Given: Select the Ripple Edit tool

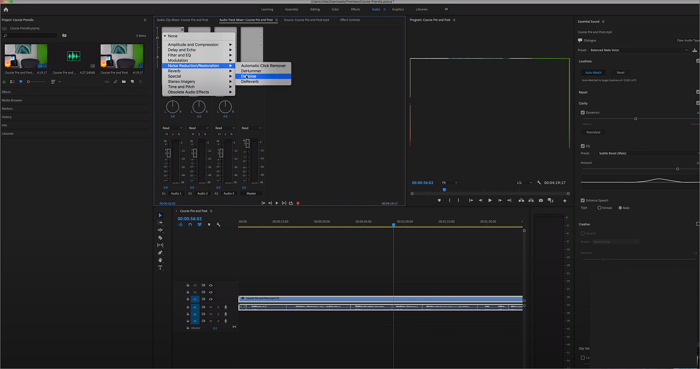Looking at the screenshot, I should [x=160, y=230].
